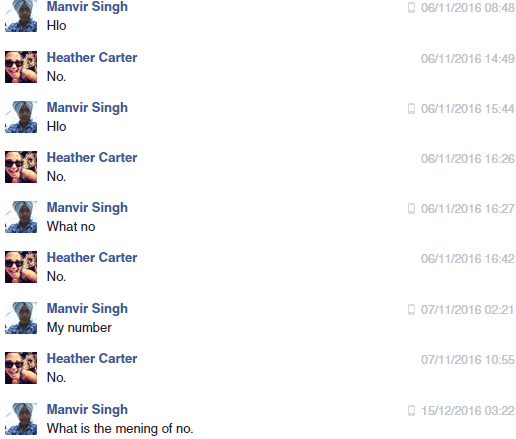516x439 pixels.
Task: Click the mobile icon beside 15/12/2016 03:22
Action: coord(411,411)
